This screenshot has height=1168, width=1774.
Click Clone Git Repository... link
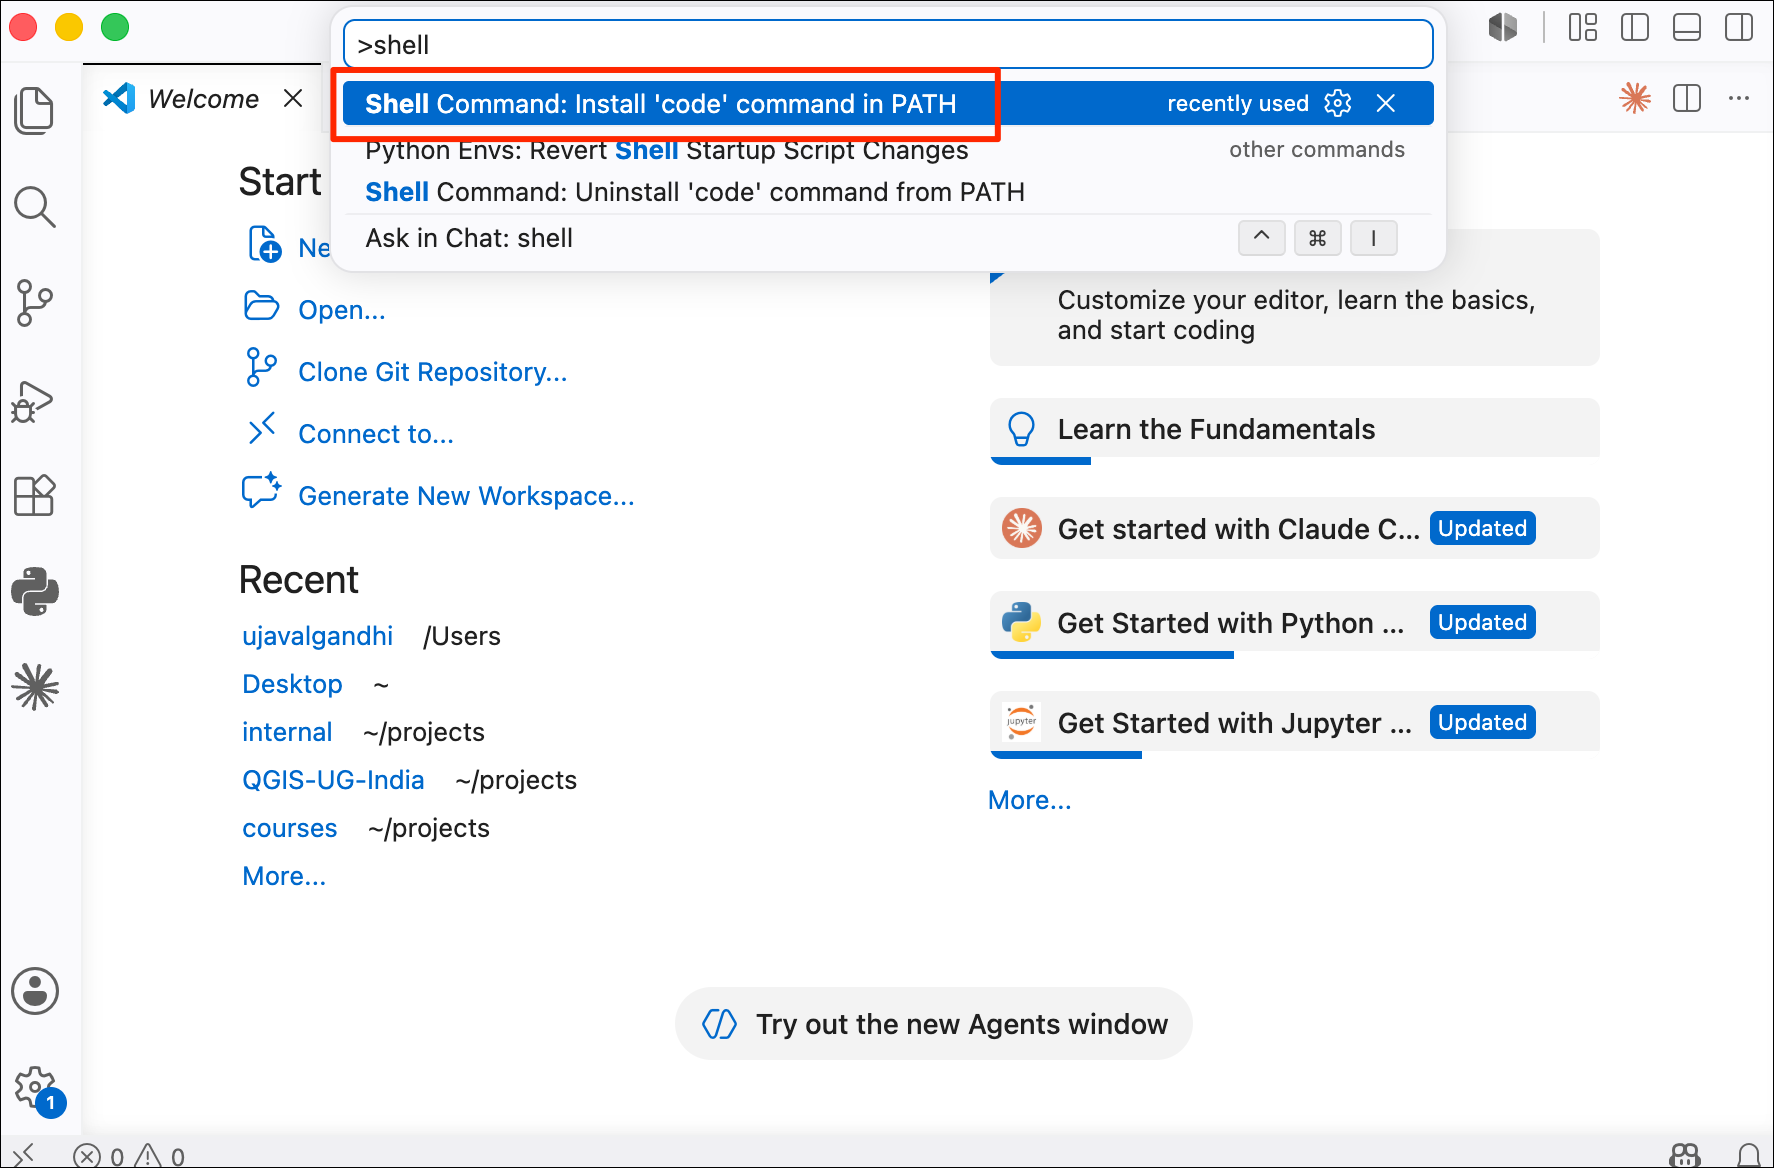(x=432, y=372)
